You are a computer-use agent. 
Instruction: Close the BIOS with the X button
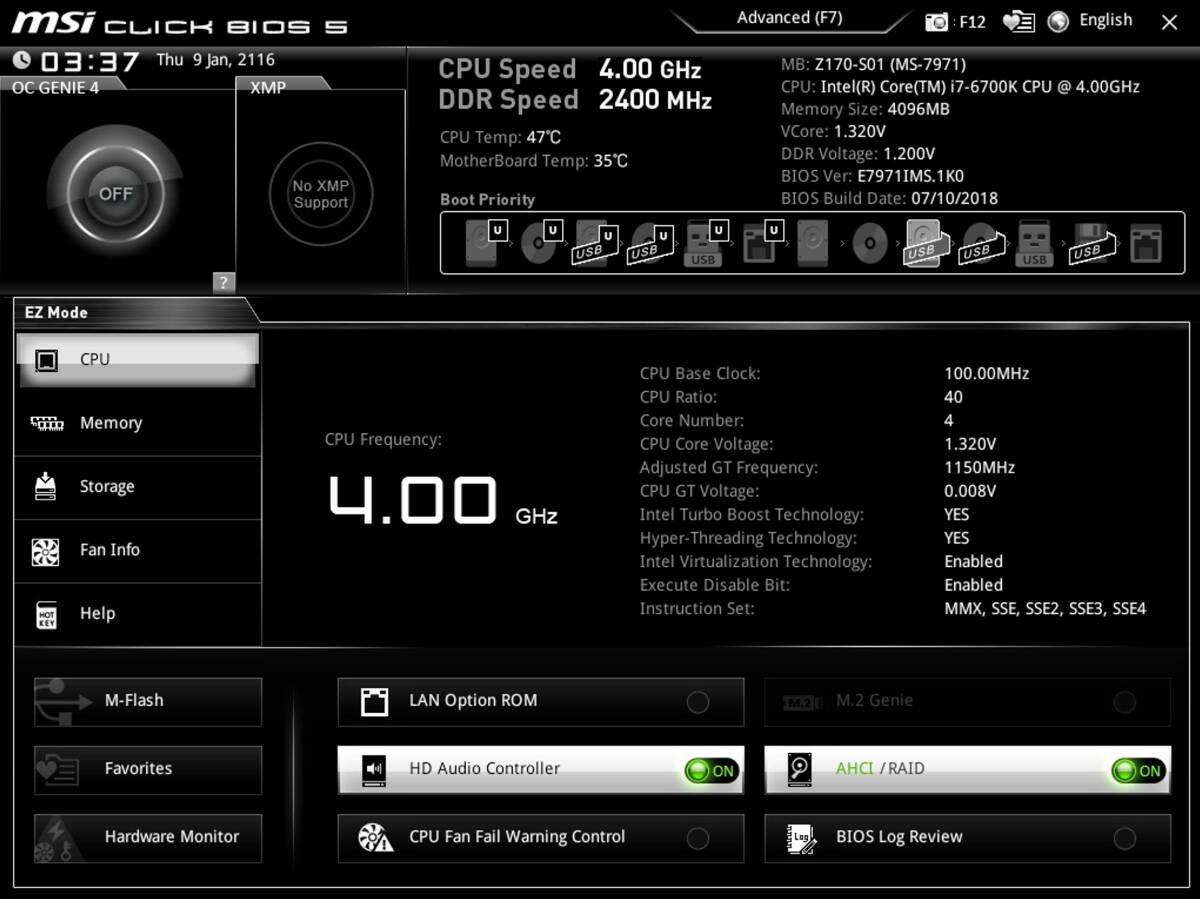(1169, 21)
